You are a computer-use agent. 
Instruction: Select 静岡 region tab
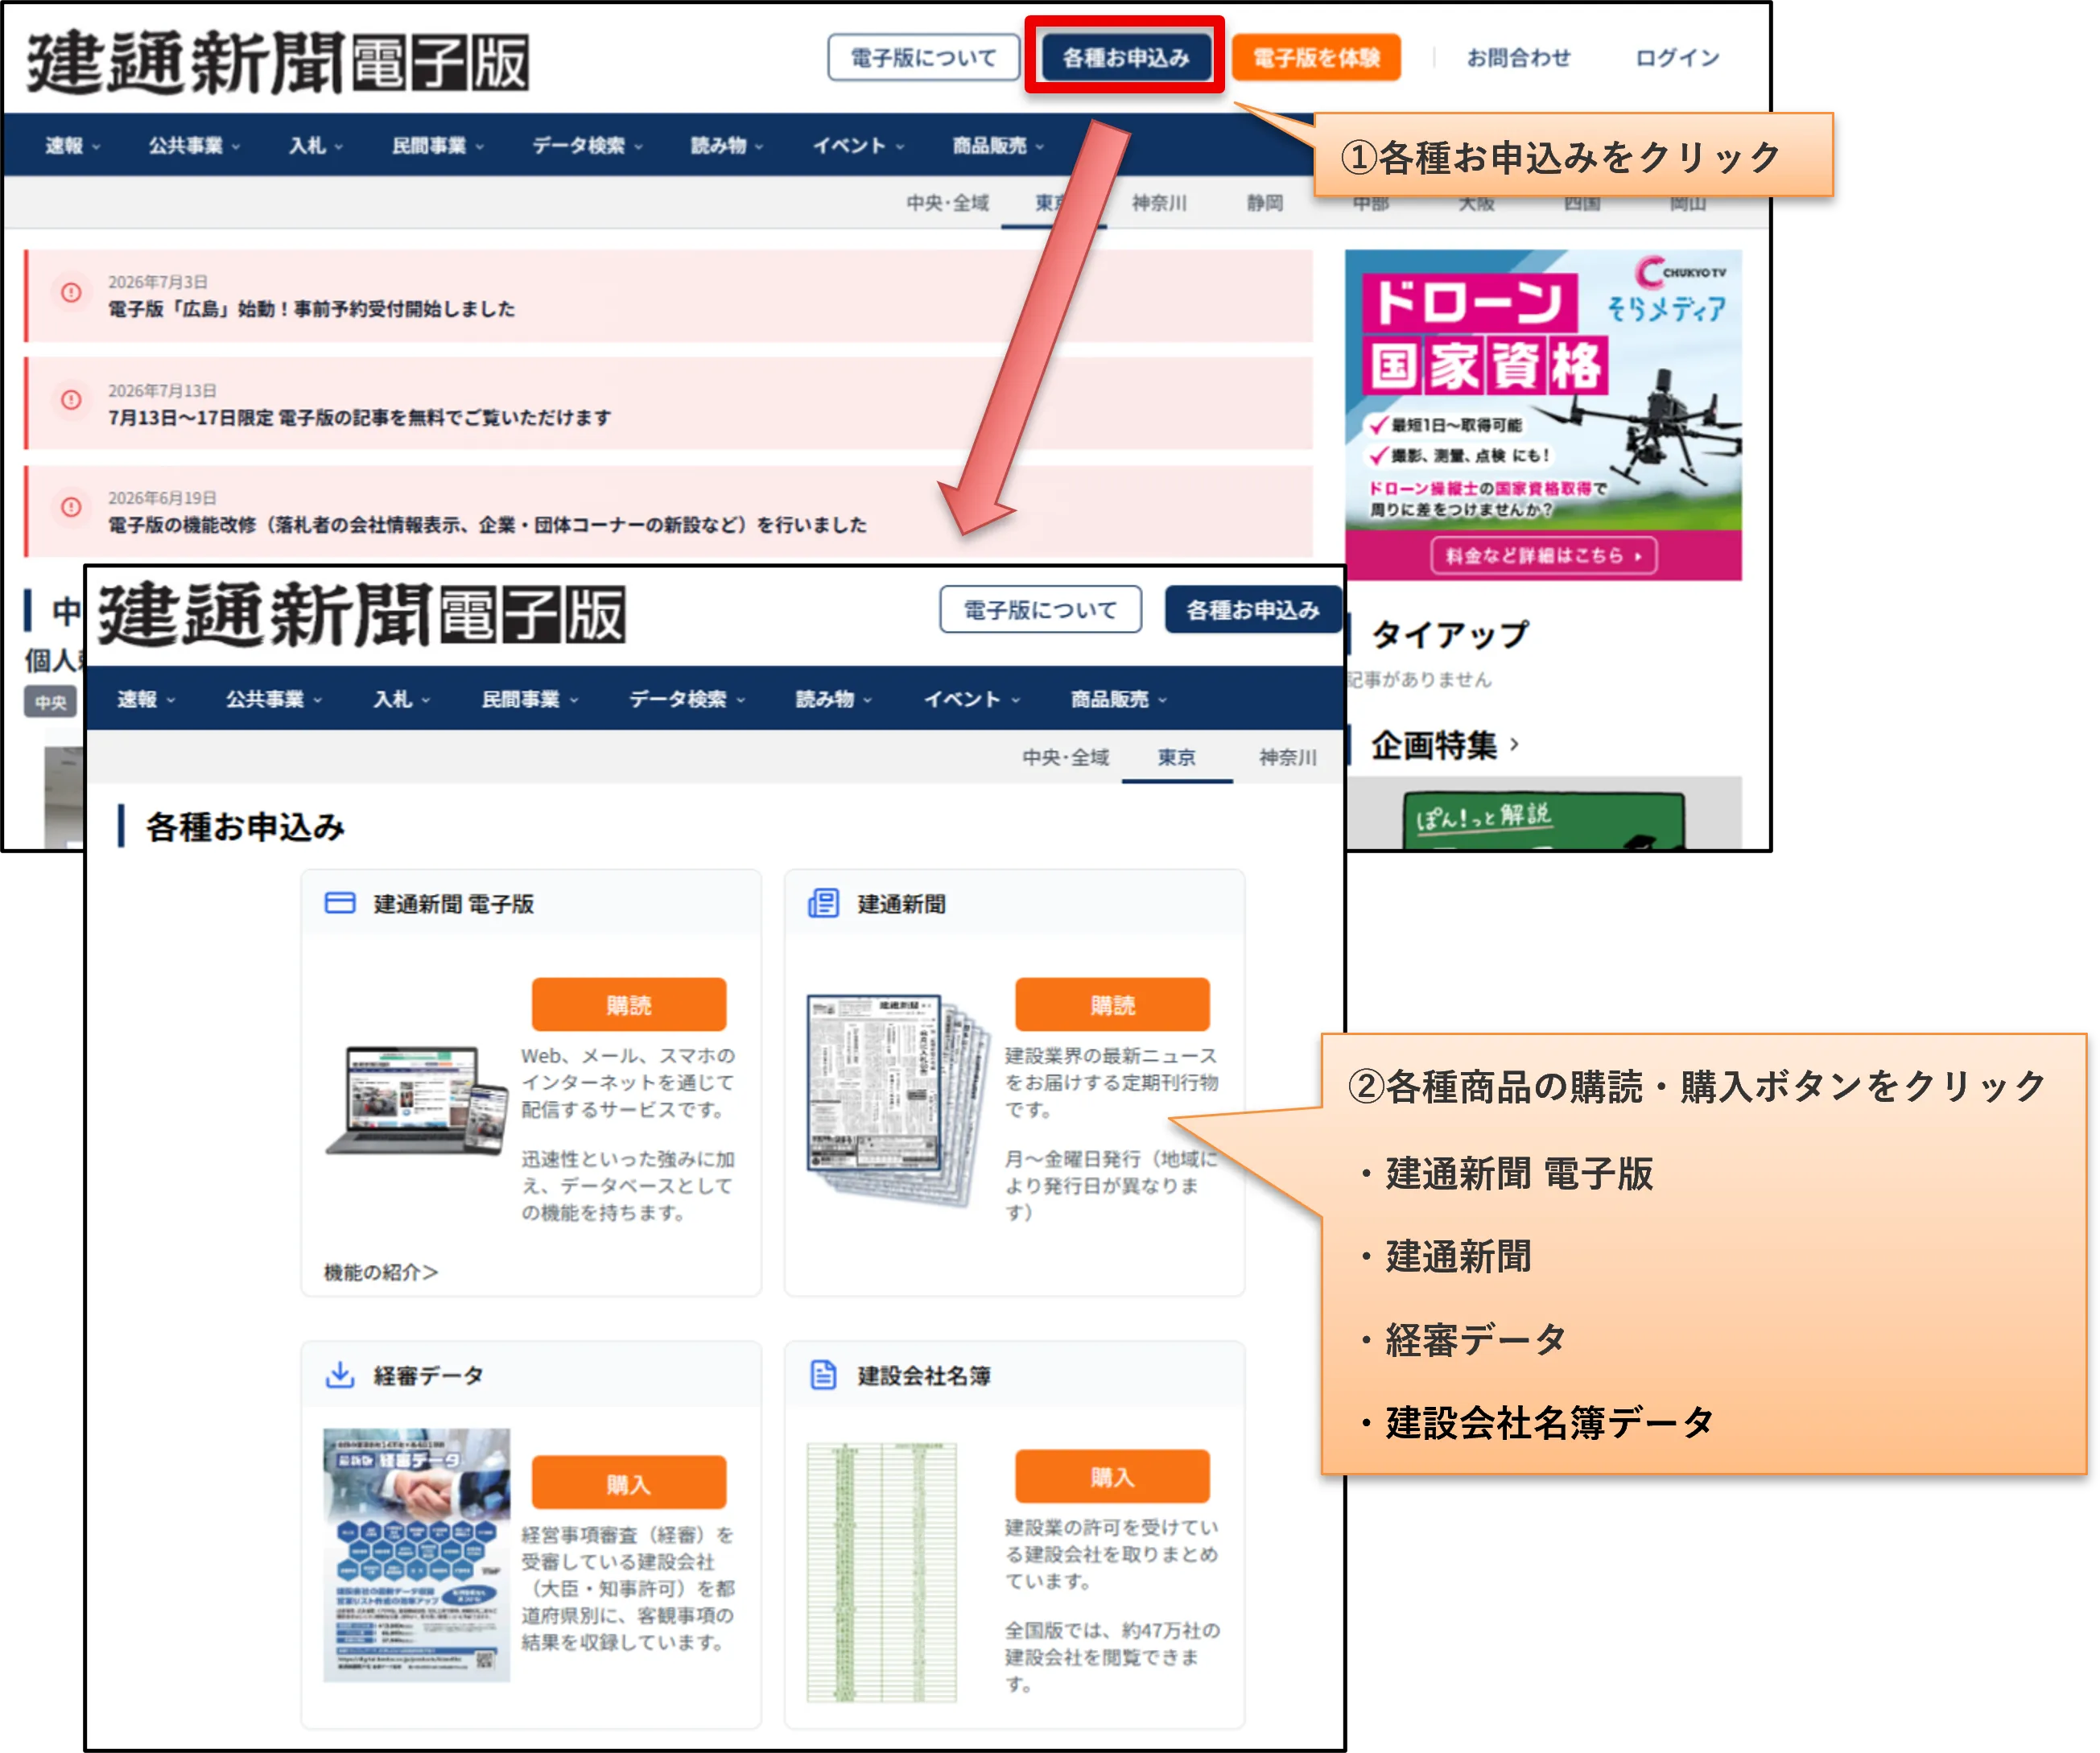pyautogui.click(x=1264, y=203)
